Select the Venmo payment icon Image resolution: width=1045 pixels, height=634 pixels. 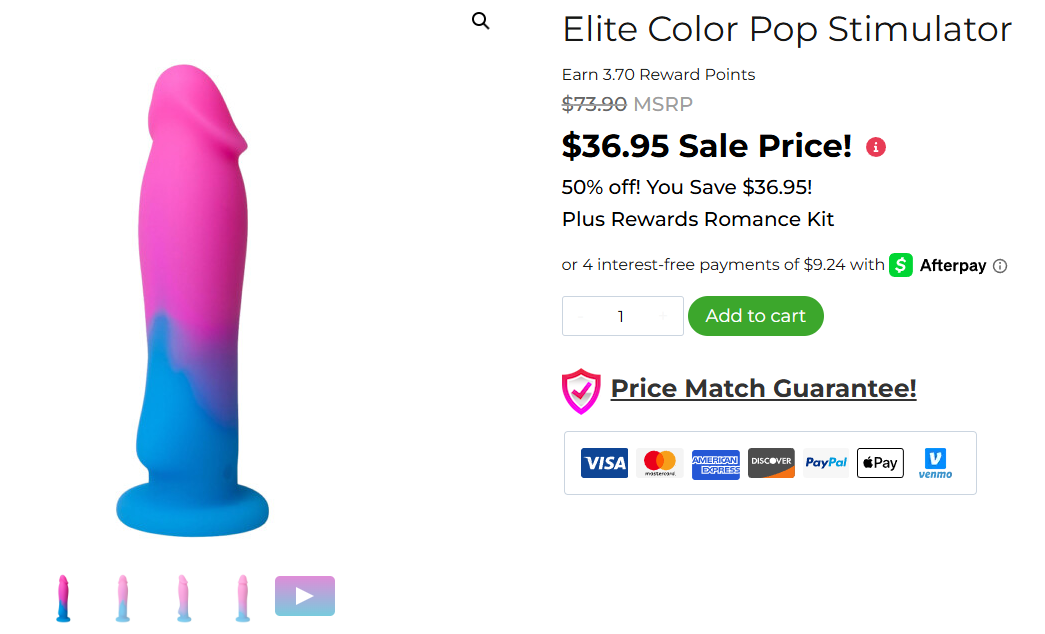pos(935,463)
